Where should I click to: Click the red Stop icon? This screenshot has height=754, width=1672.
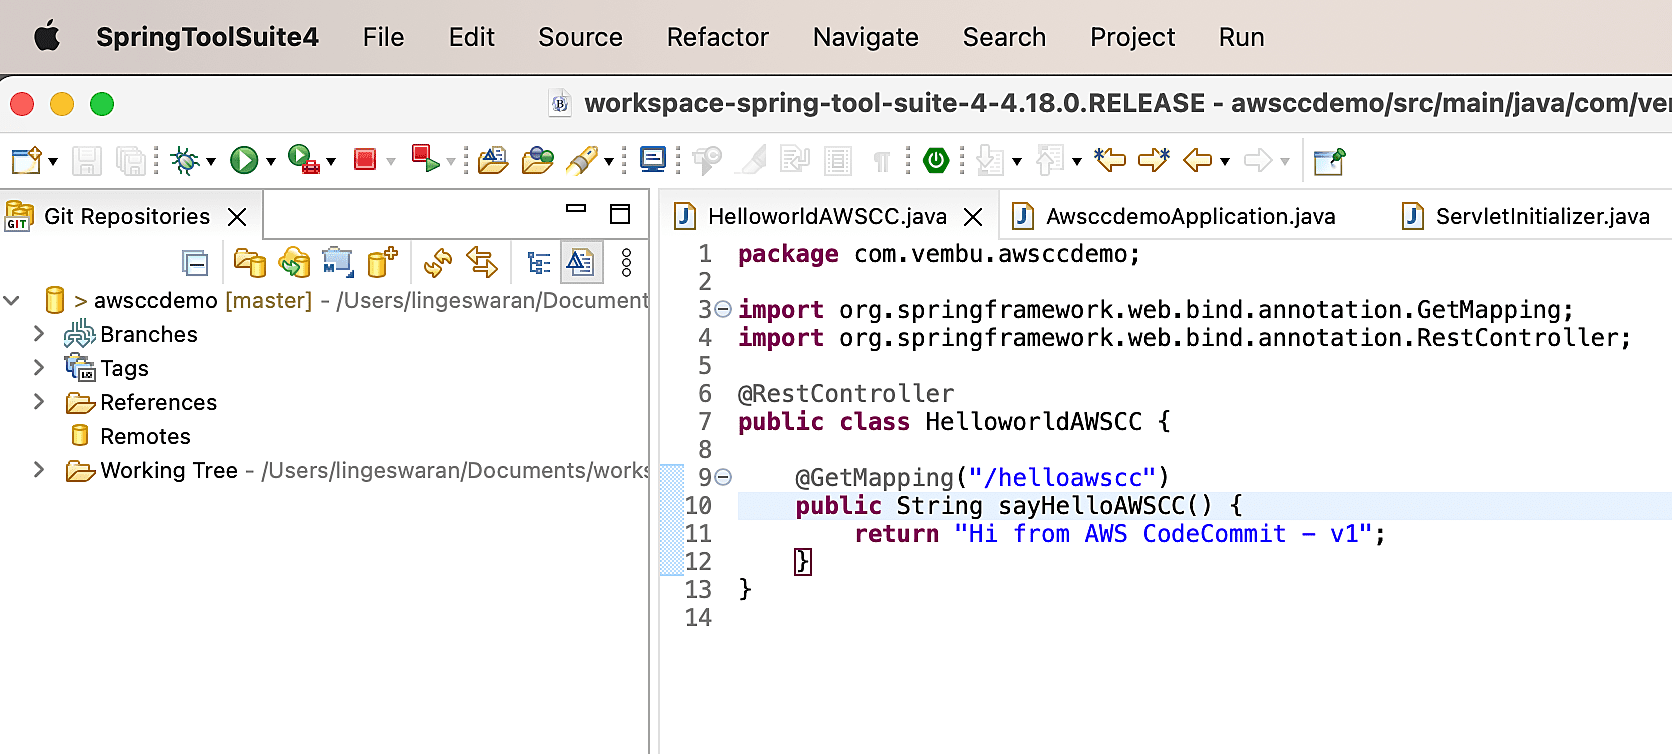(x=365, y=160)
